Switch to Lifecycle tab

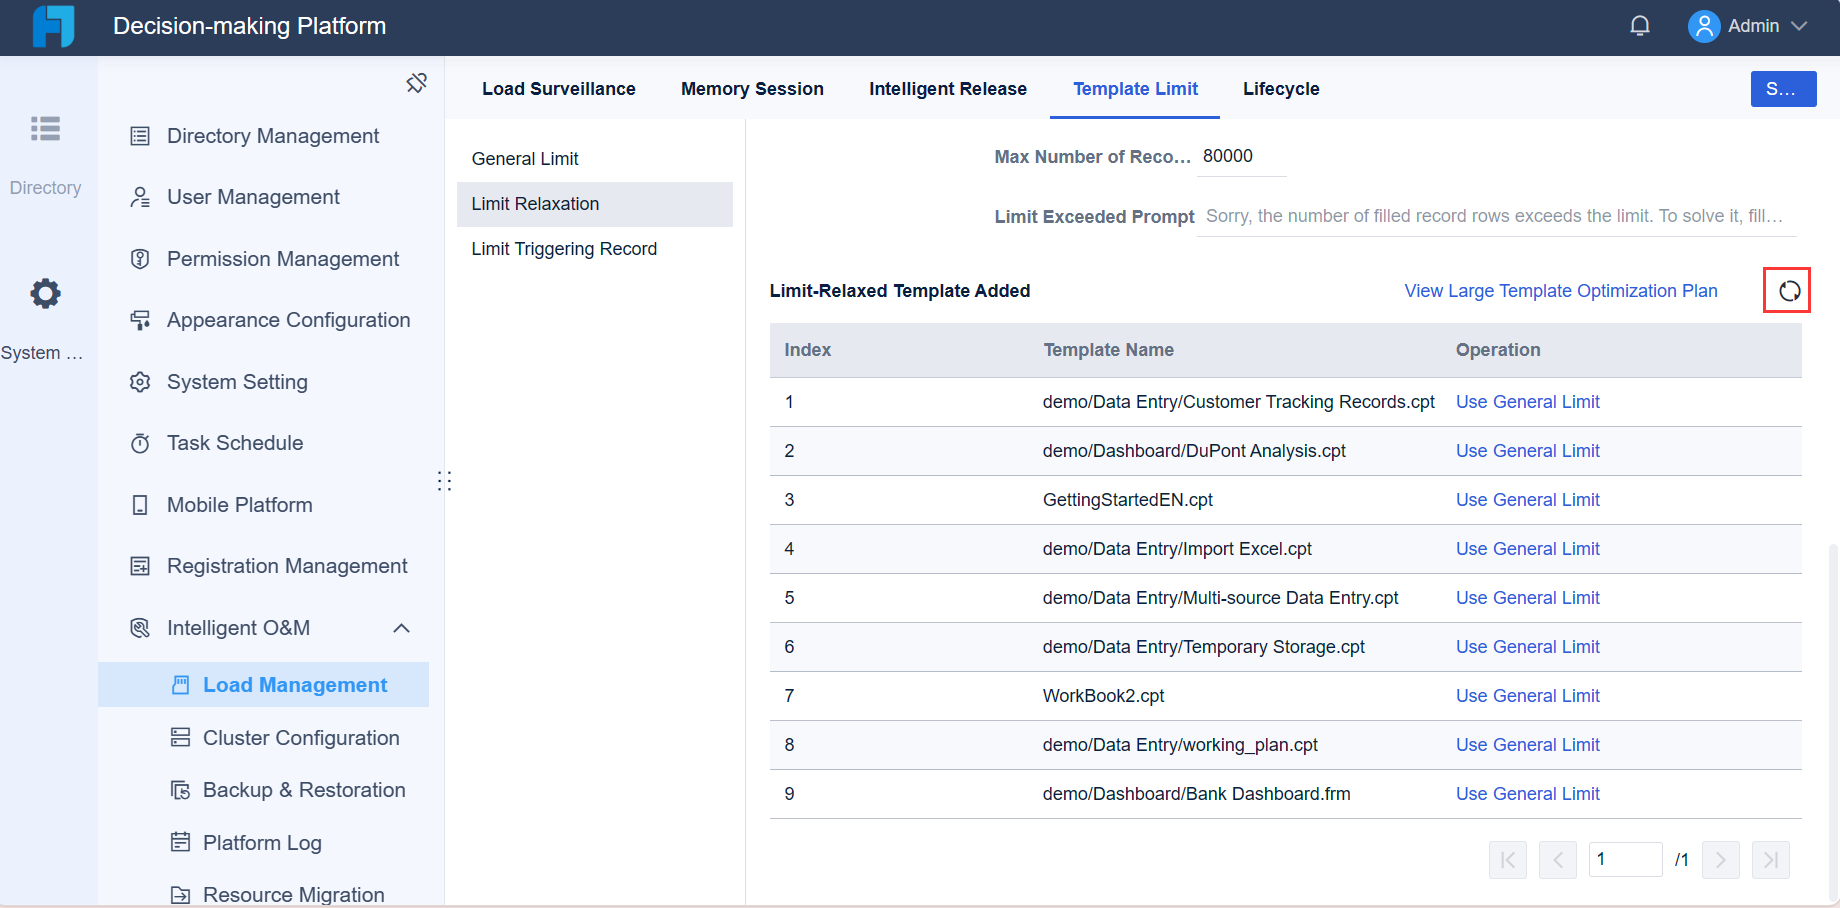pos(1281,89)
